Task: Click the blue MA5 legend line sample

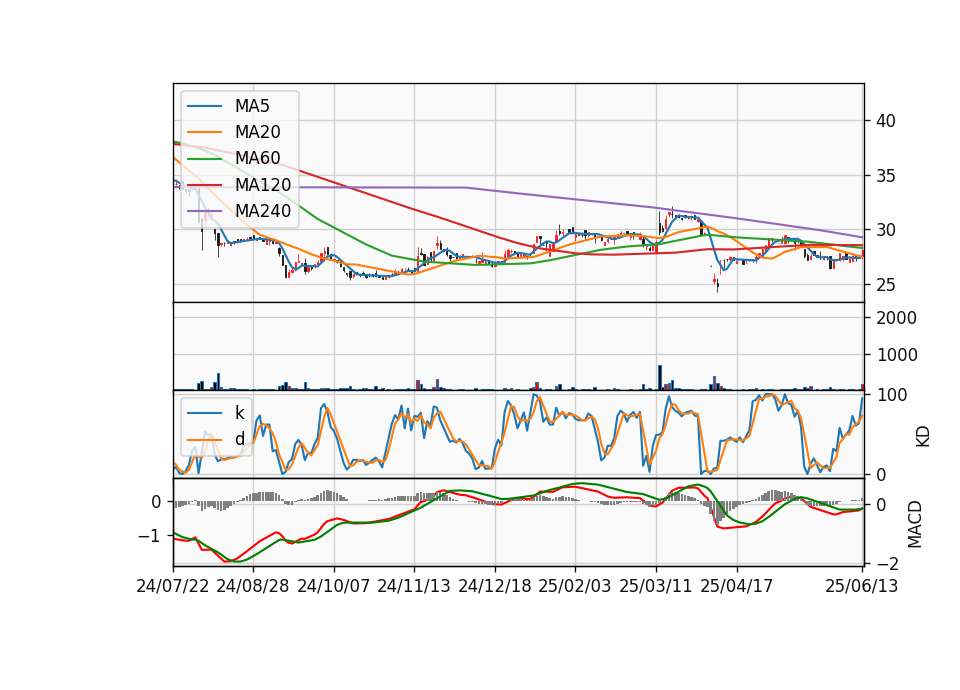Action: [204, 106]
